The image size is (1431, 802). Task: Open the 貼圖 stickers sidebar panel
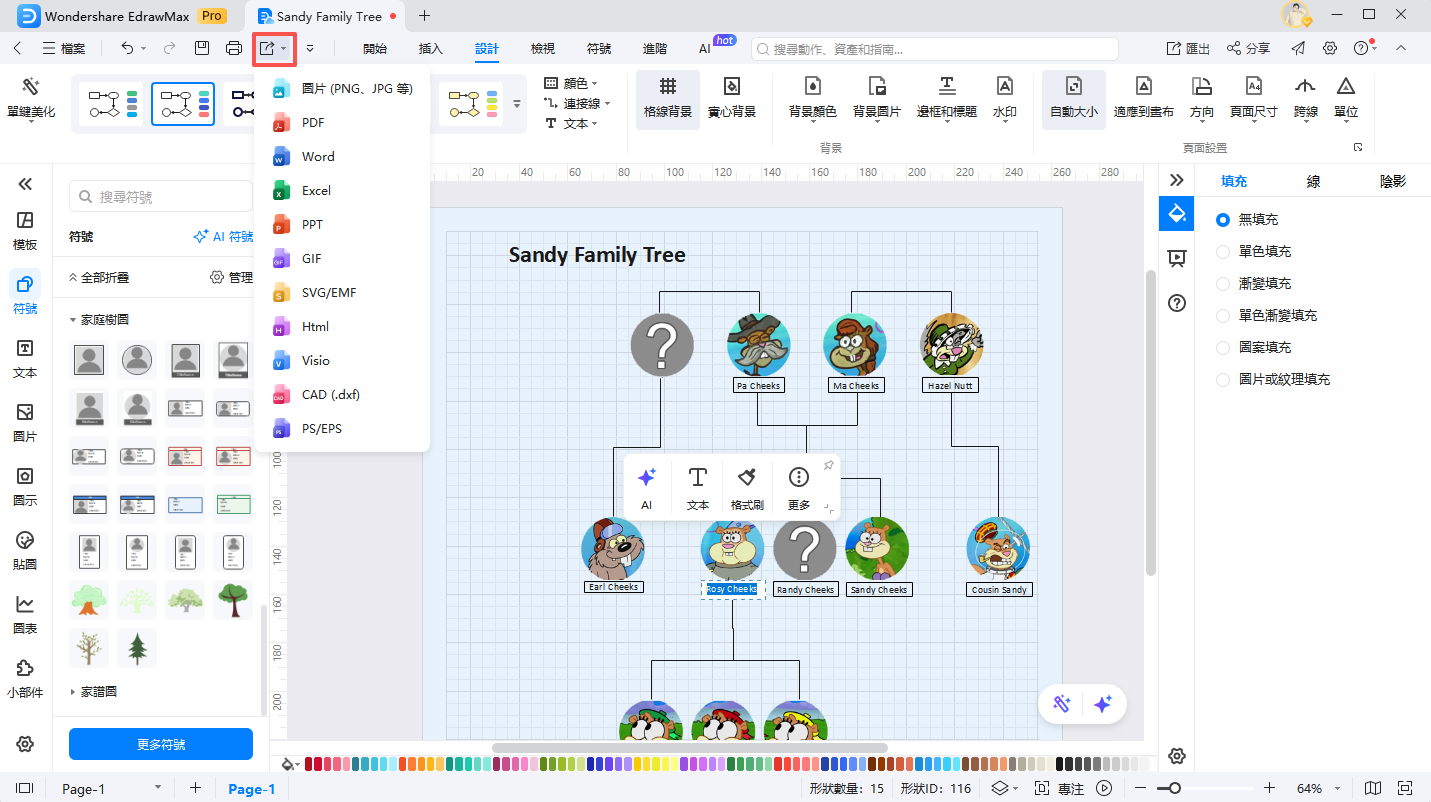[25, 549]
